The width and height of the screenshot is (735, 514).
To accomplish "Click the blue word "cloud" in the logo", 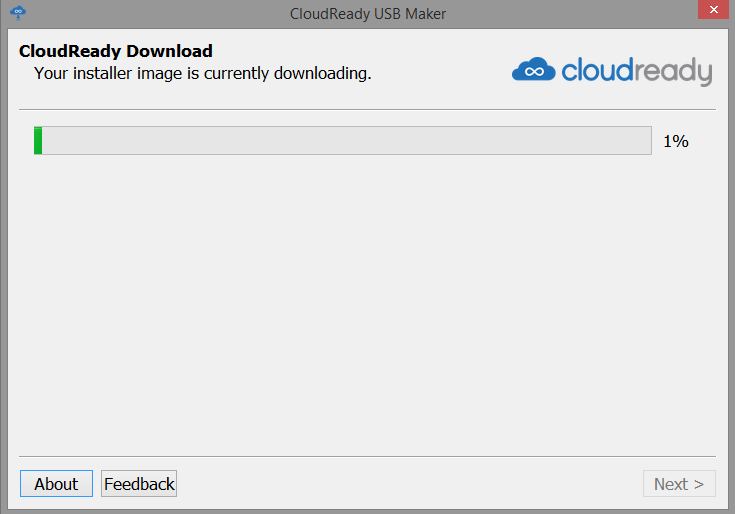I will 598,70.
